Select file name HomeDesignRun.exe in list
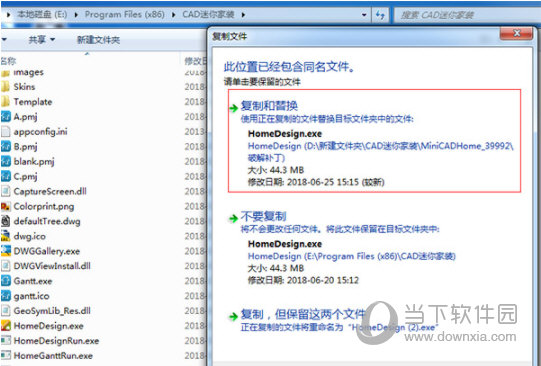The image size is (541, 366). click(x=56, y=341)
